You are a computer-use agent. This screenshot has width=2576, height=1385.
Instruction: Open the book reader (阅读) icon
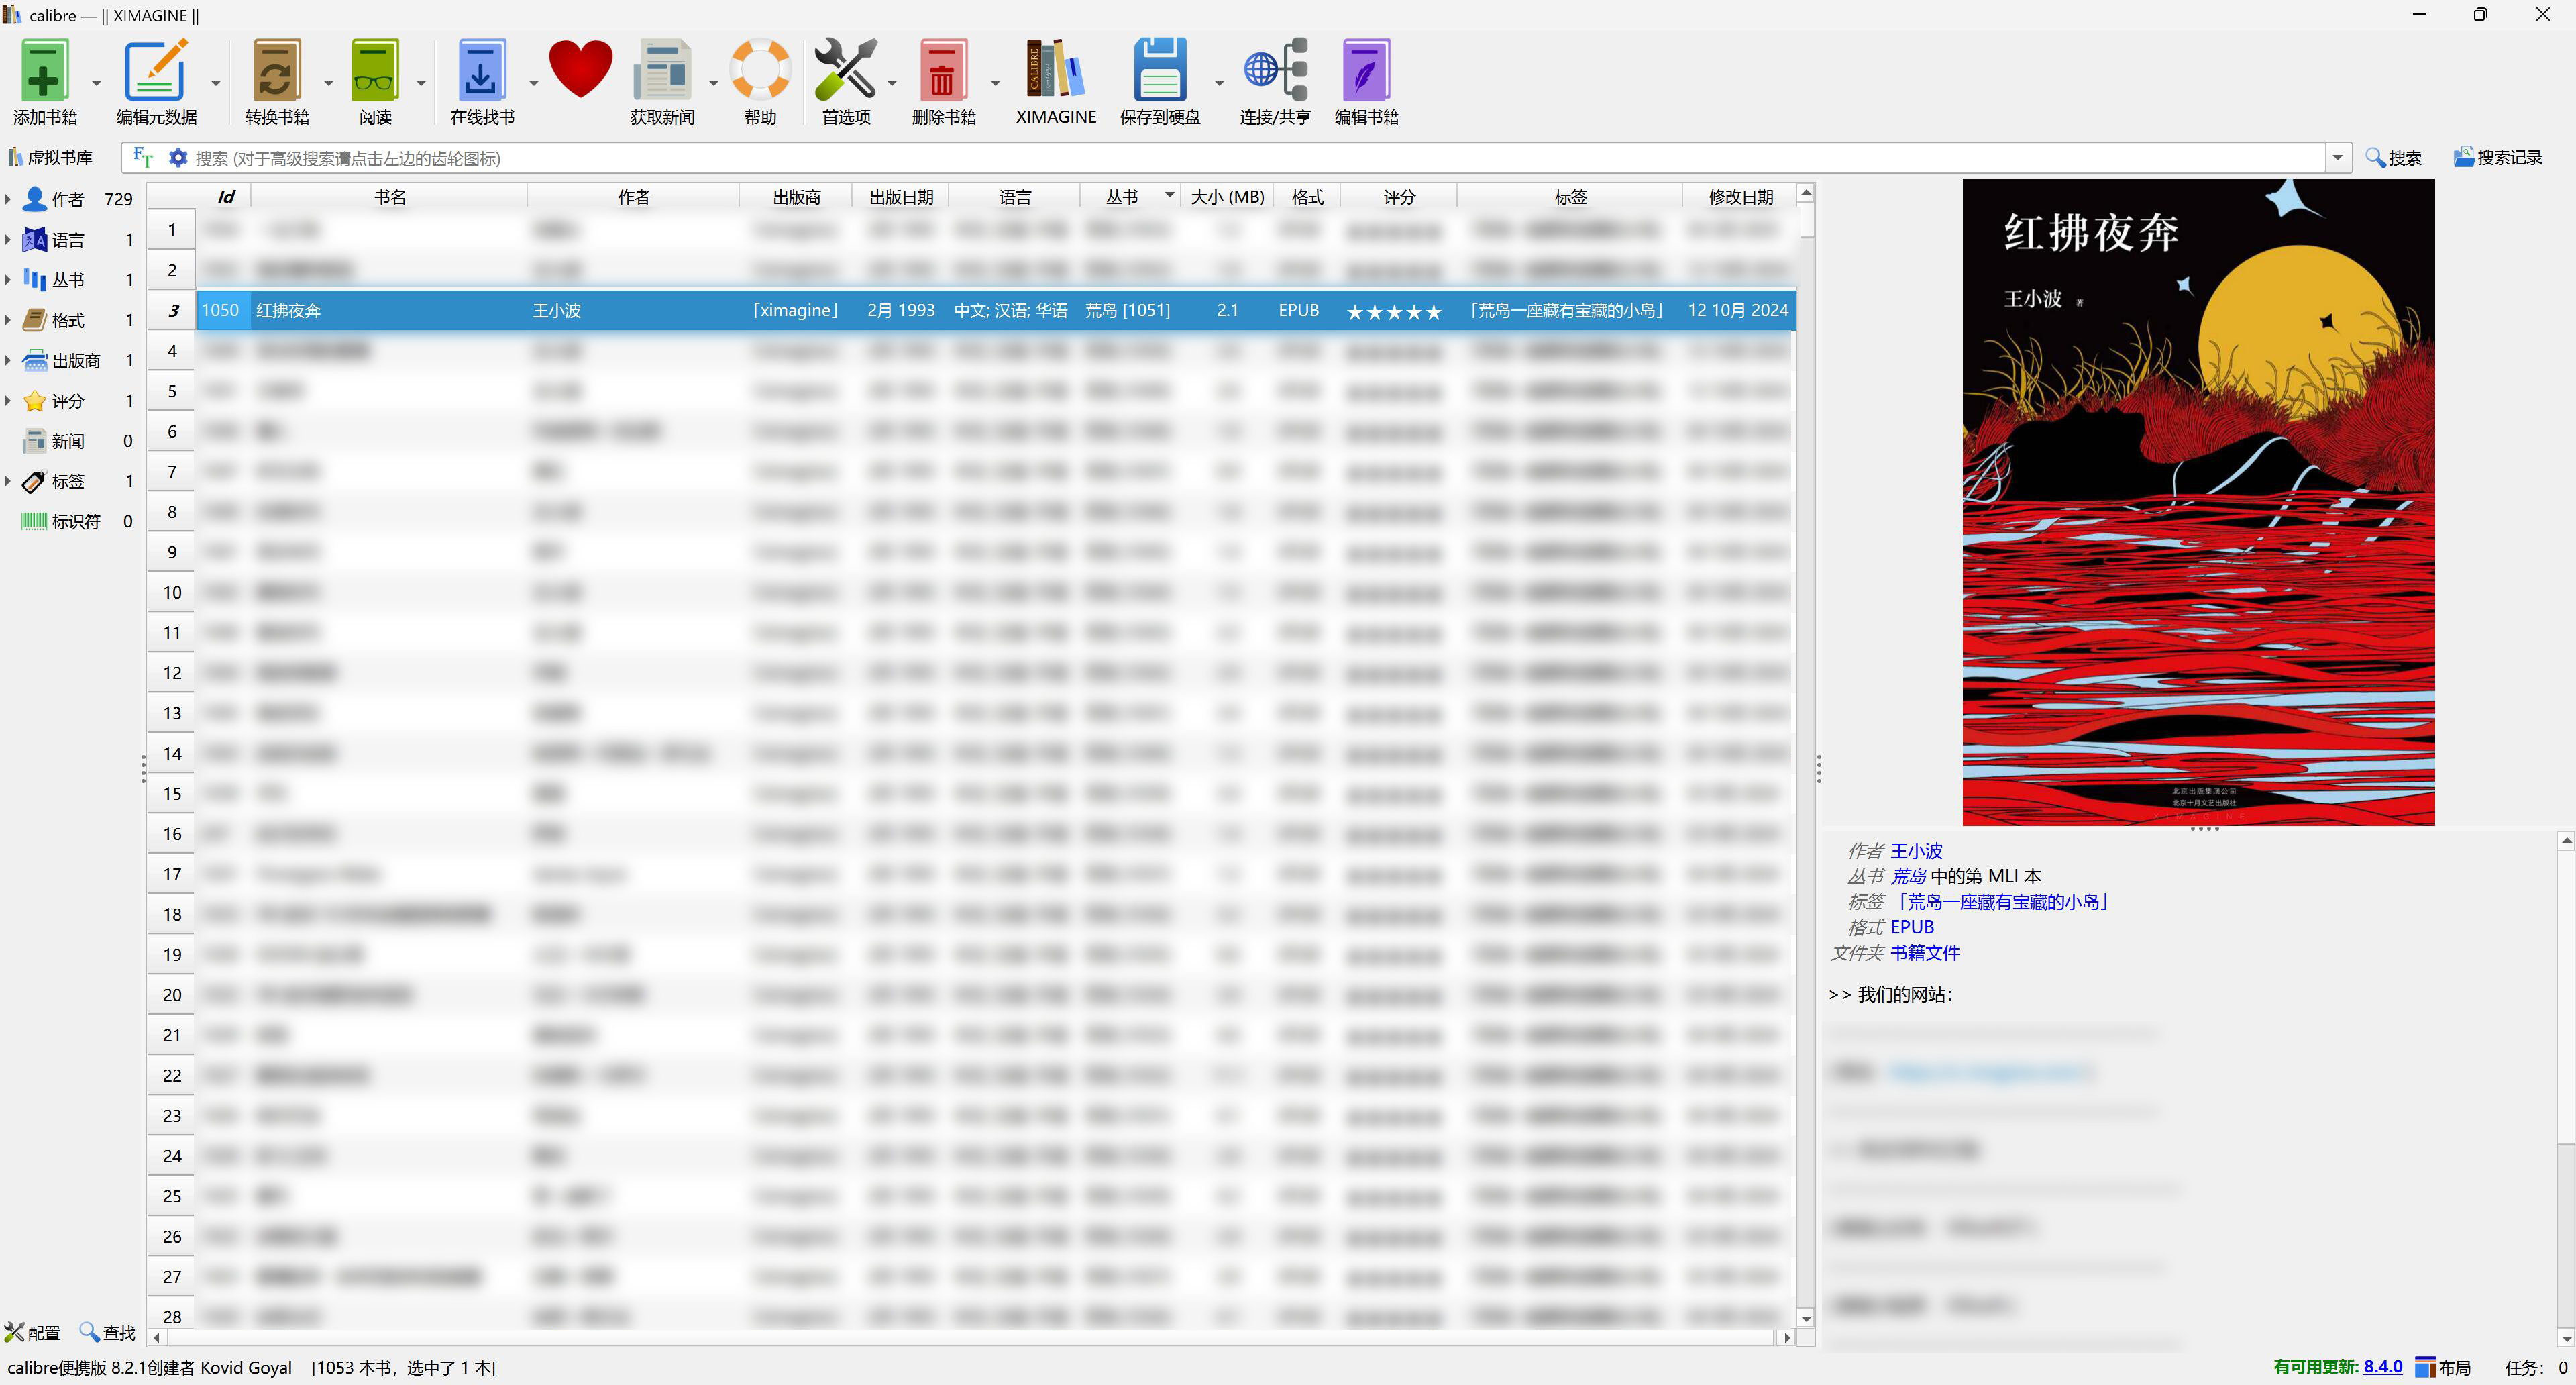(375, 70)
